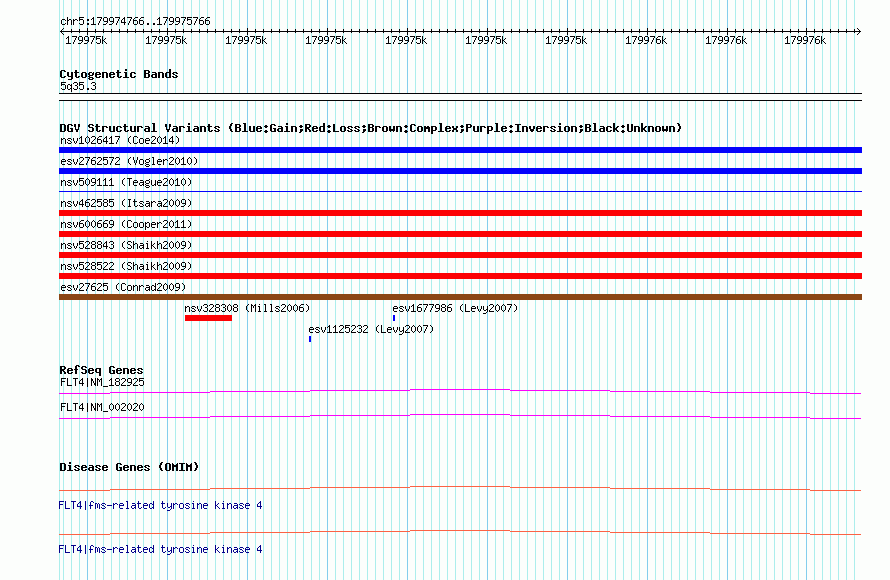The image size is (890, 580).
Task: Open the first FLT4 fms-related tyrosine kinase 4 link
Action: pyautogui.click(x=160, y=505)
